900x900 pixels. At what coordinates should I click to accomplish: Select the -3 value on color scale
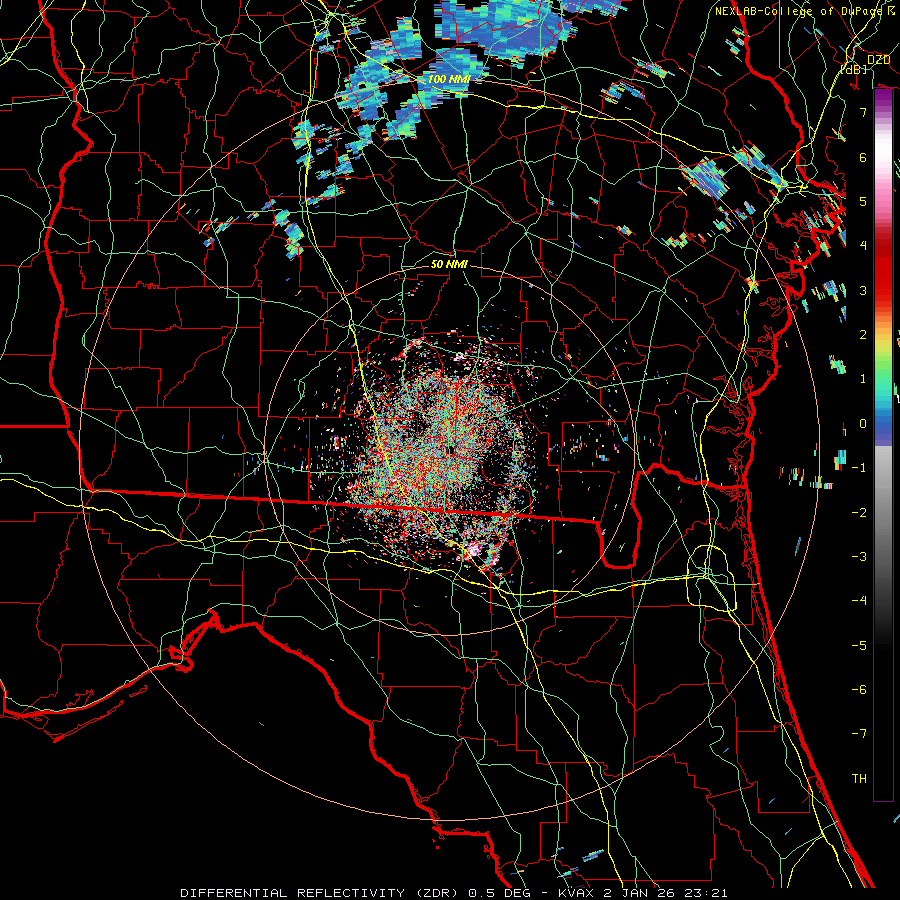point(859,556)
